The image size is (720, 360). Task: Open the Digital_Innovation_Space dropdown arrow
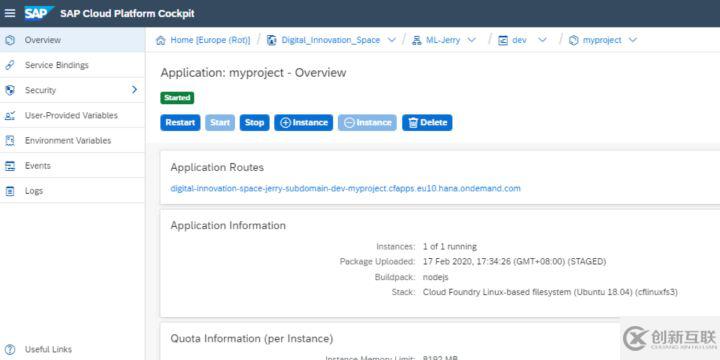click(x=392, y=40)
